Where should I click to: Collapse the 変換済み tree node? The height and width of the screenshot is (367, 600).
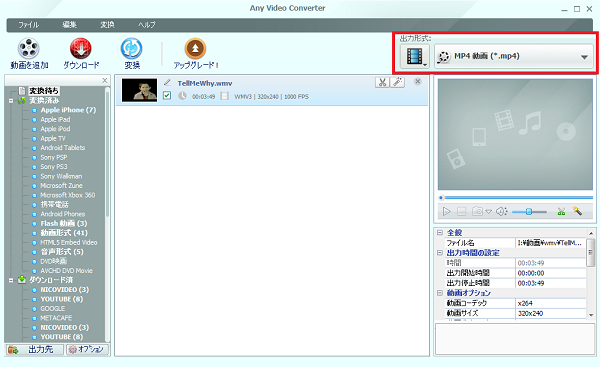point(11,101)
